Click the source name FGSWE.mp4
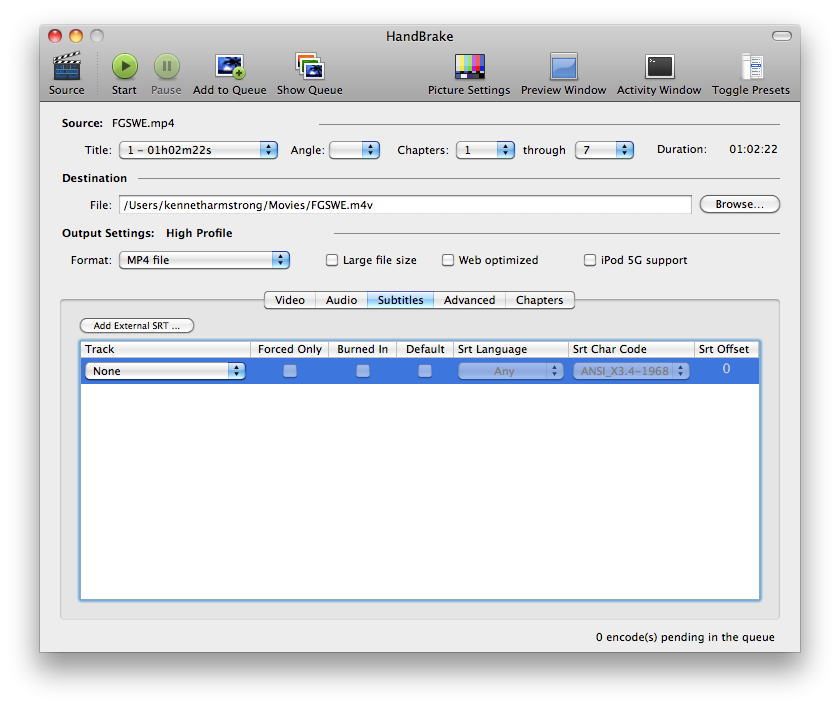840x707 pixels. pos(143,123)
